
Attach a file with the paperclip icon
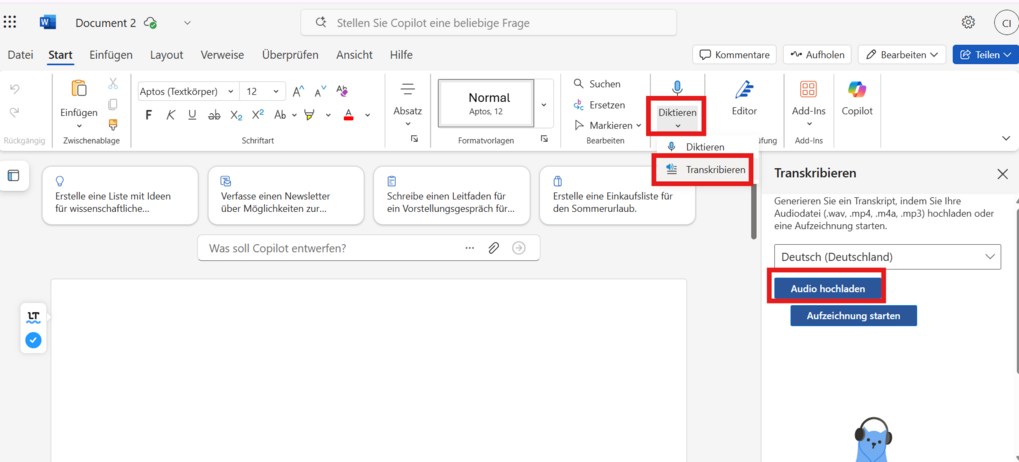pos(494,248)
